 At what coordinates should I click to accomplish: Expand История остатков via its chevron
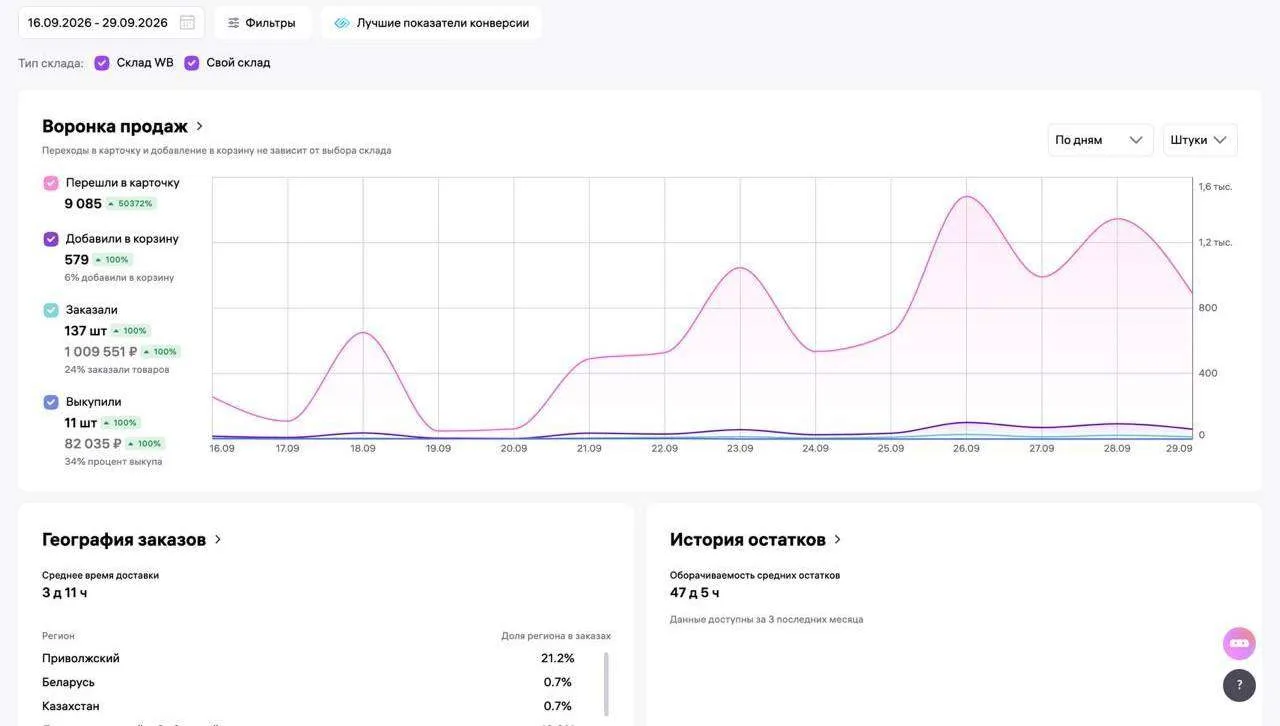tap(838, 540)
